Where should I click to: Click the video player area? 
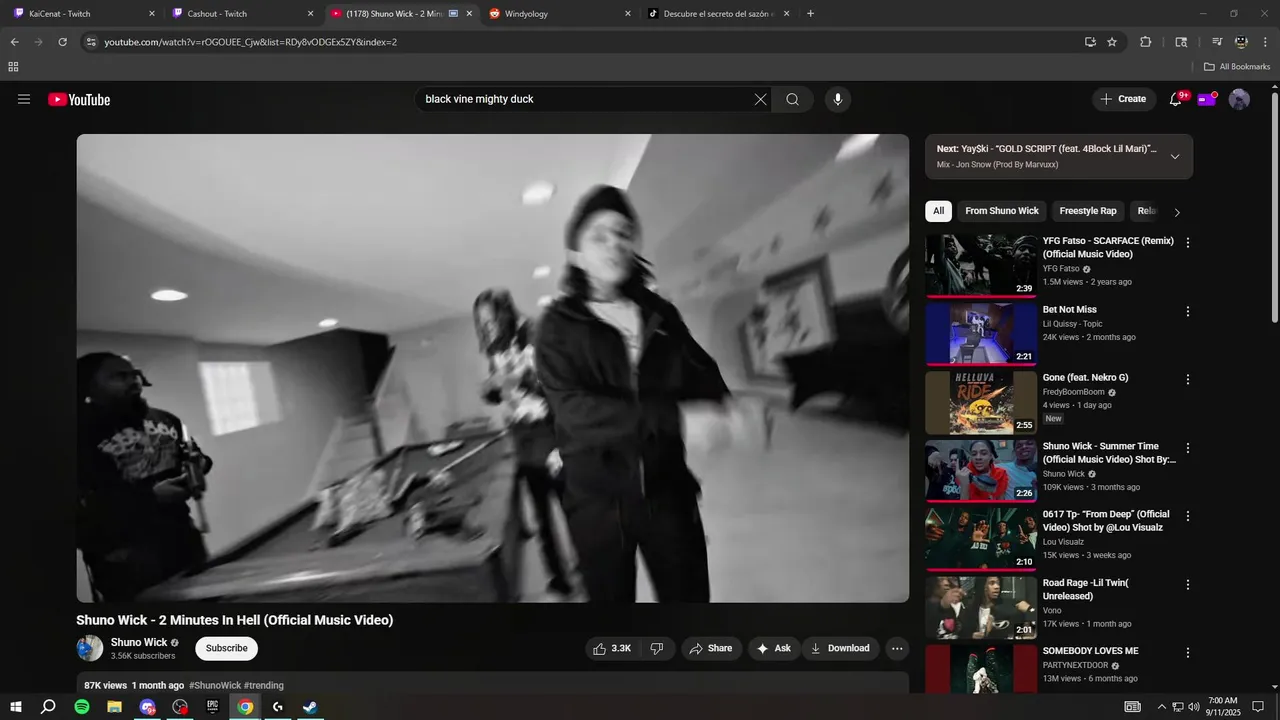pos(492,368)
